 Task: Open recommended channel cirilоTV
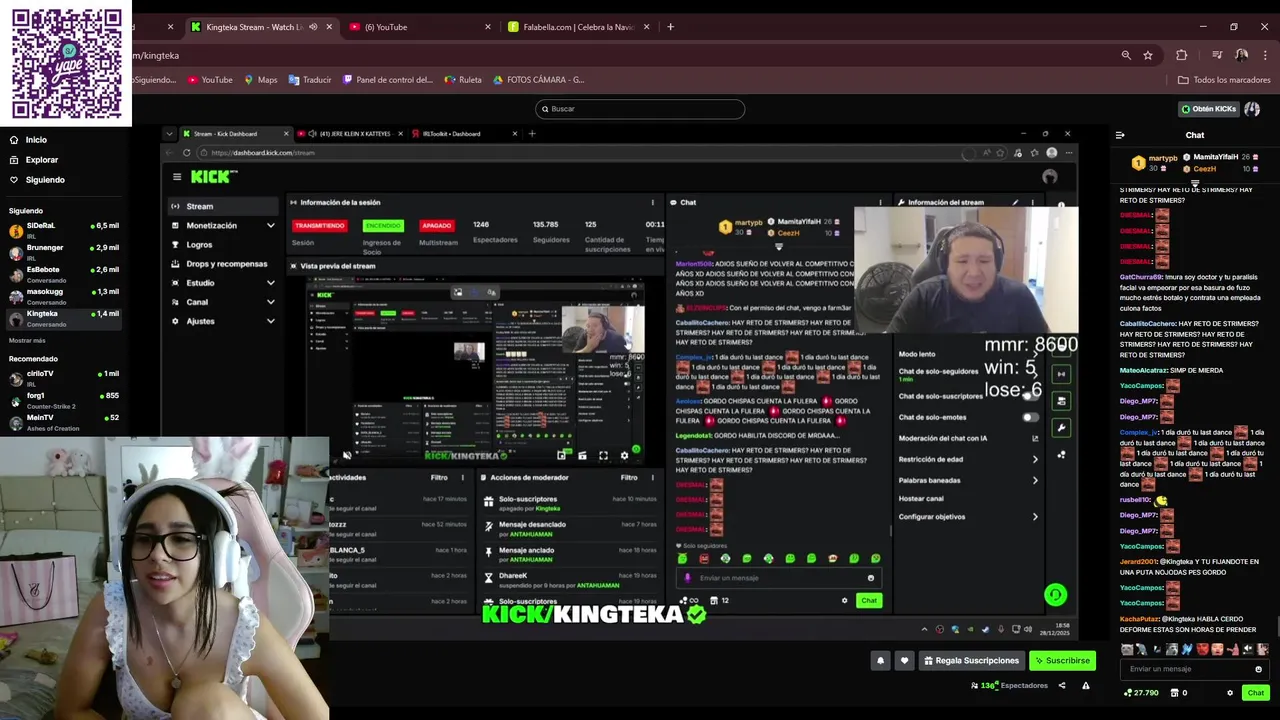pyautogui.click(x=64, y=377)
